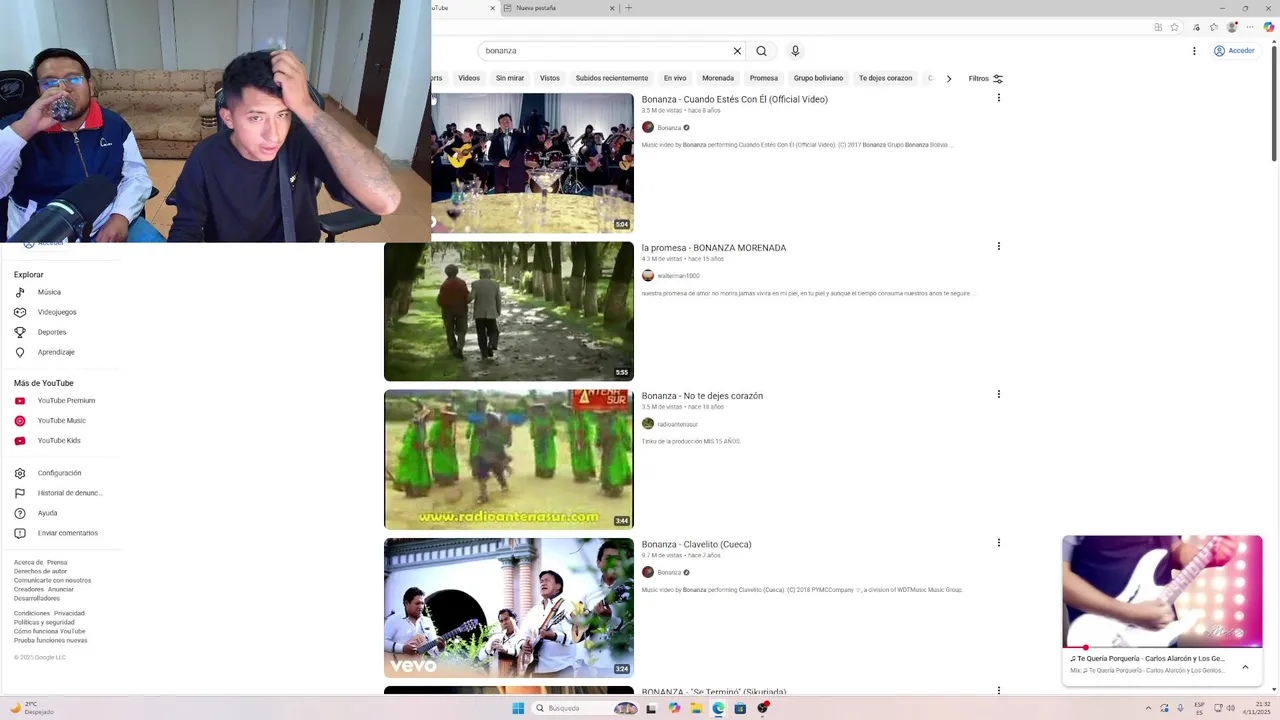1280x720 pixels.
Task: Open radioantenasur channel avatar
Action: 648,424
